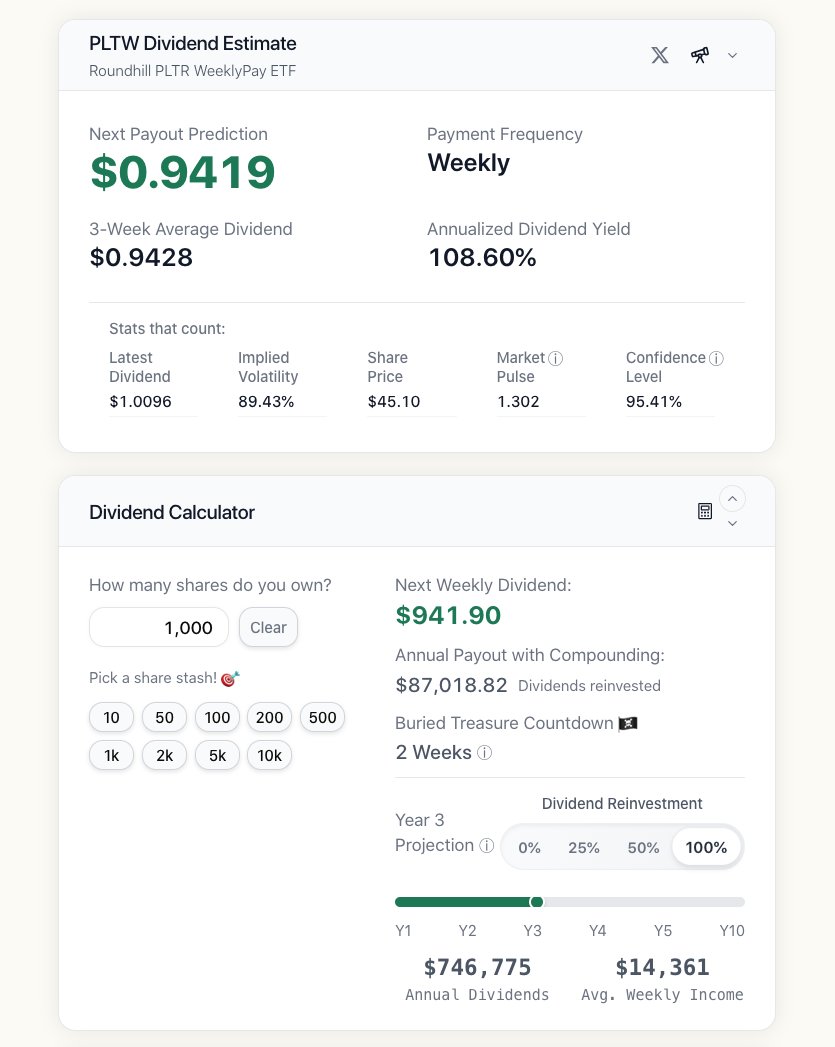The image size is (835, 1047).
Task: Click the $0.9428 3-week average dividend
Action: point(141,258)
